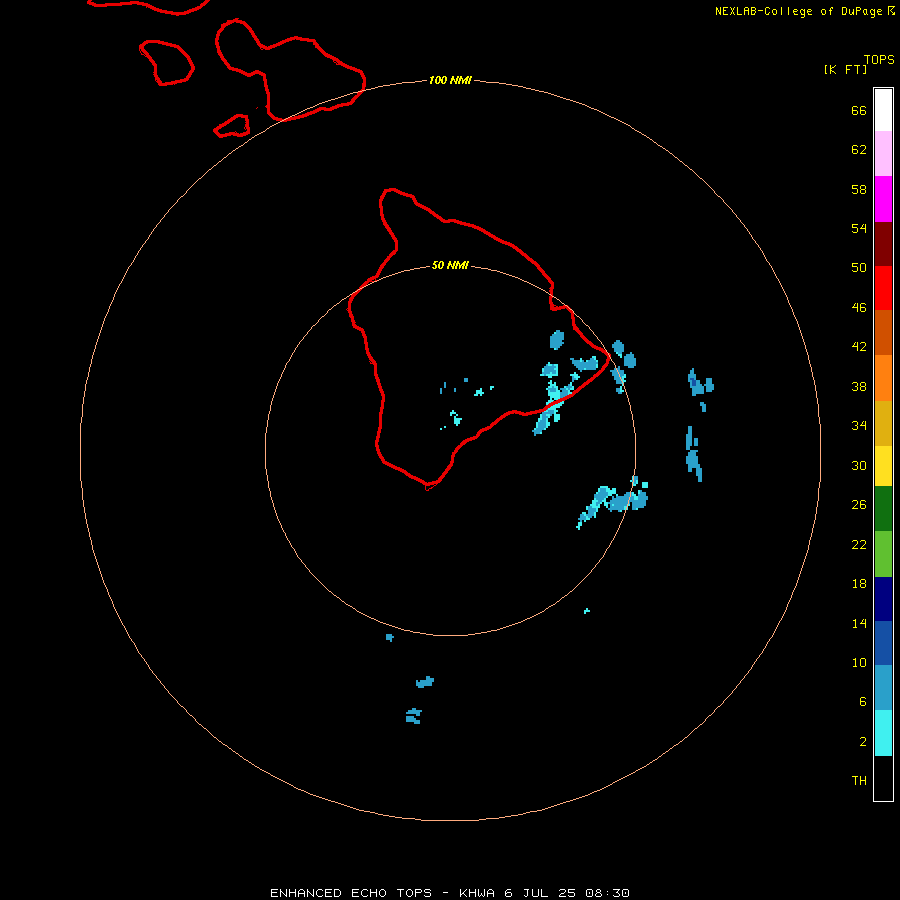Click the 10 legend value
900x900 pixels.
click(859, 662)
